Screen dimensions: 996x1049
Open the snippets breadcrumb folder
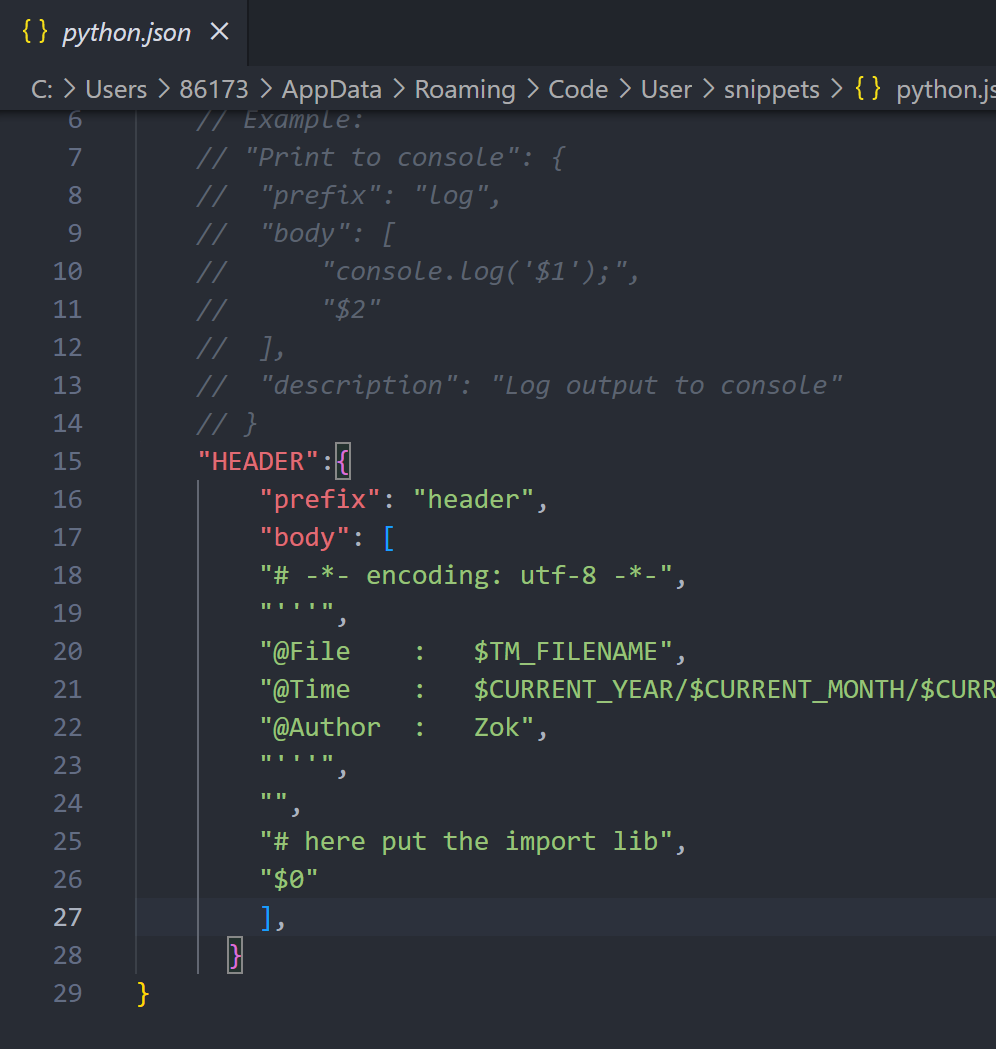coord(771,90)
